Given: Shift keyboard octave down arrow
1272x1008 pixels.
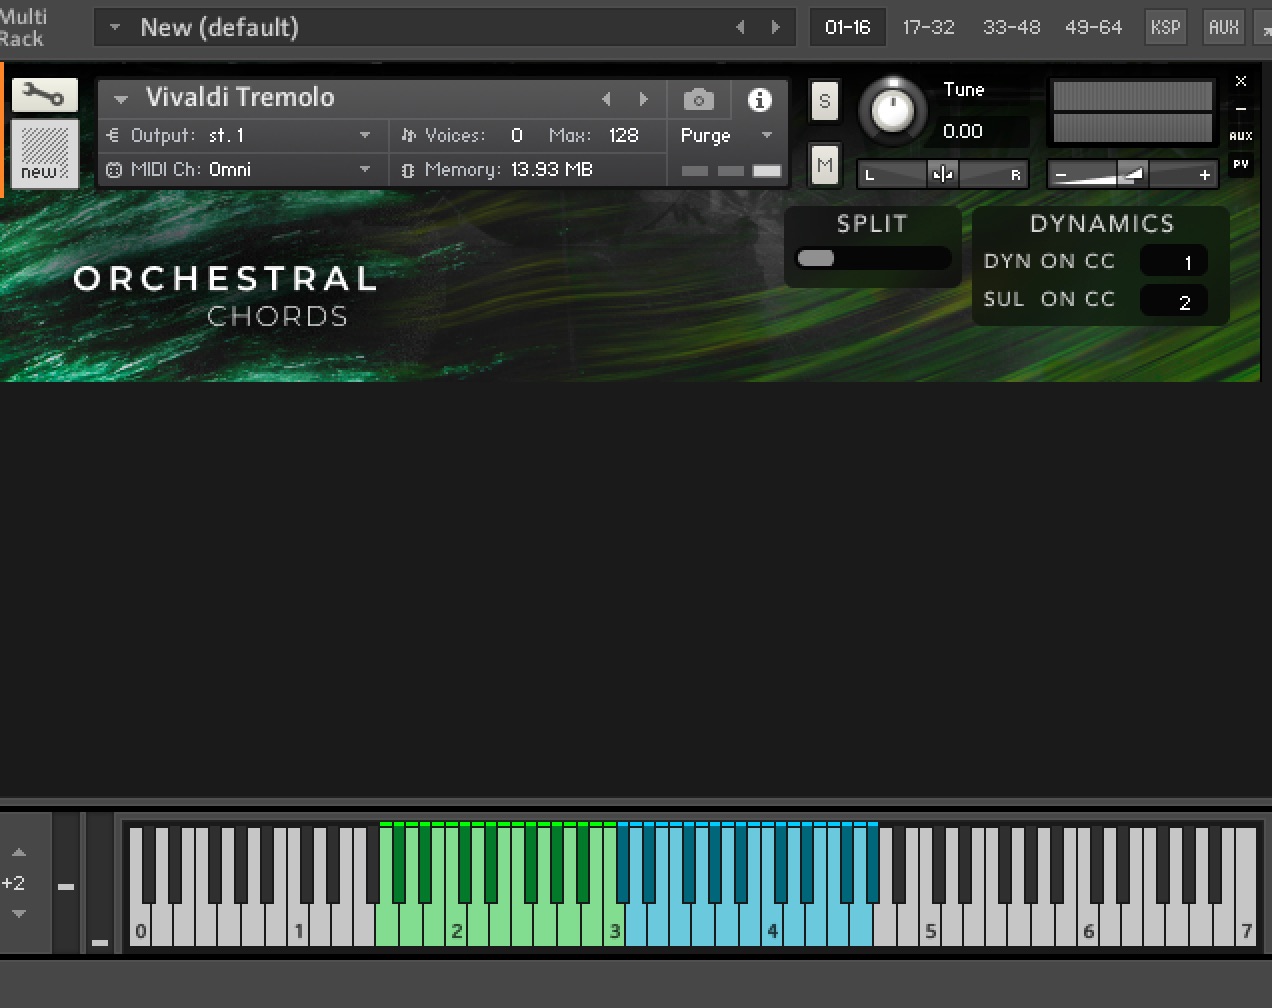Looking at the screenshot, I should [19, 914].
